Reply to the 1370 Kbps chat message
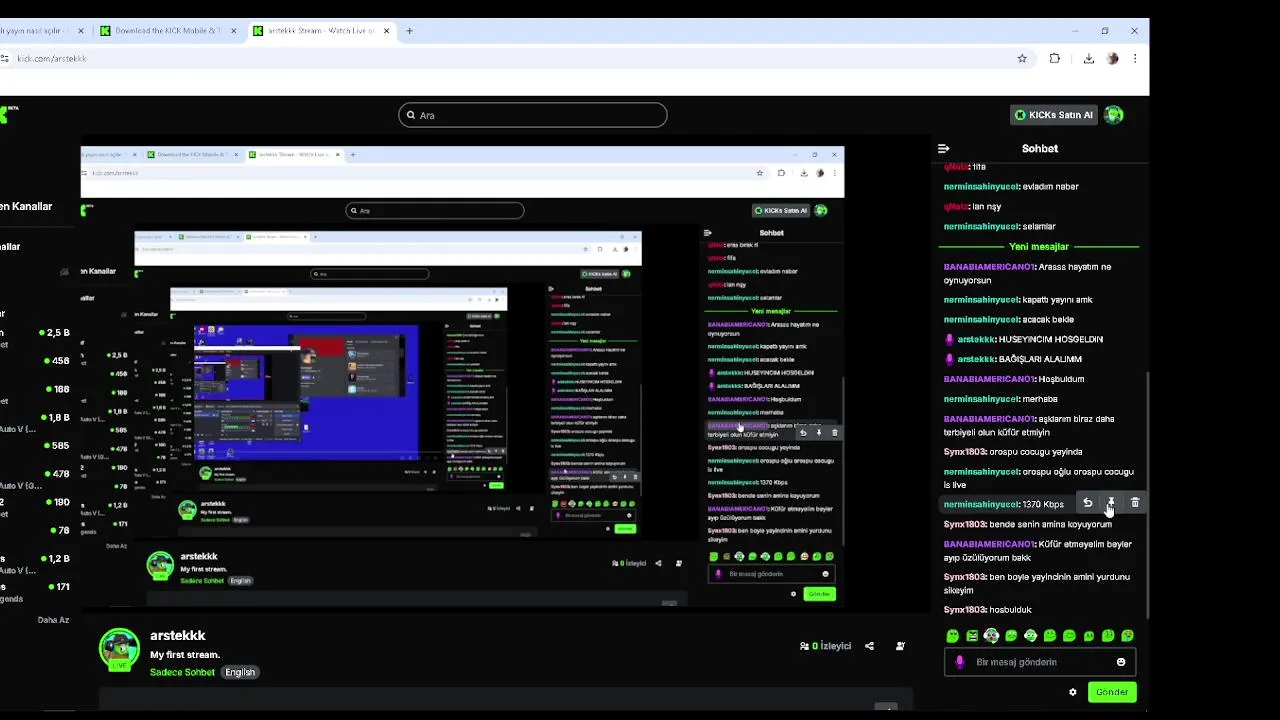 [1087, 503]
